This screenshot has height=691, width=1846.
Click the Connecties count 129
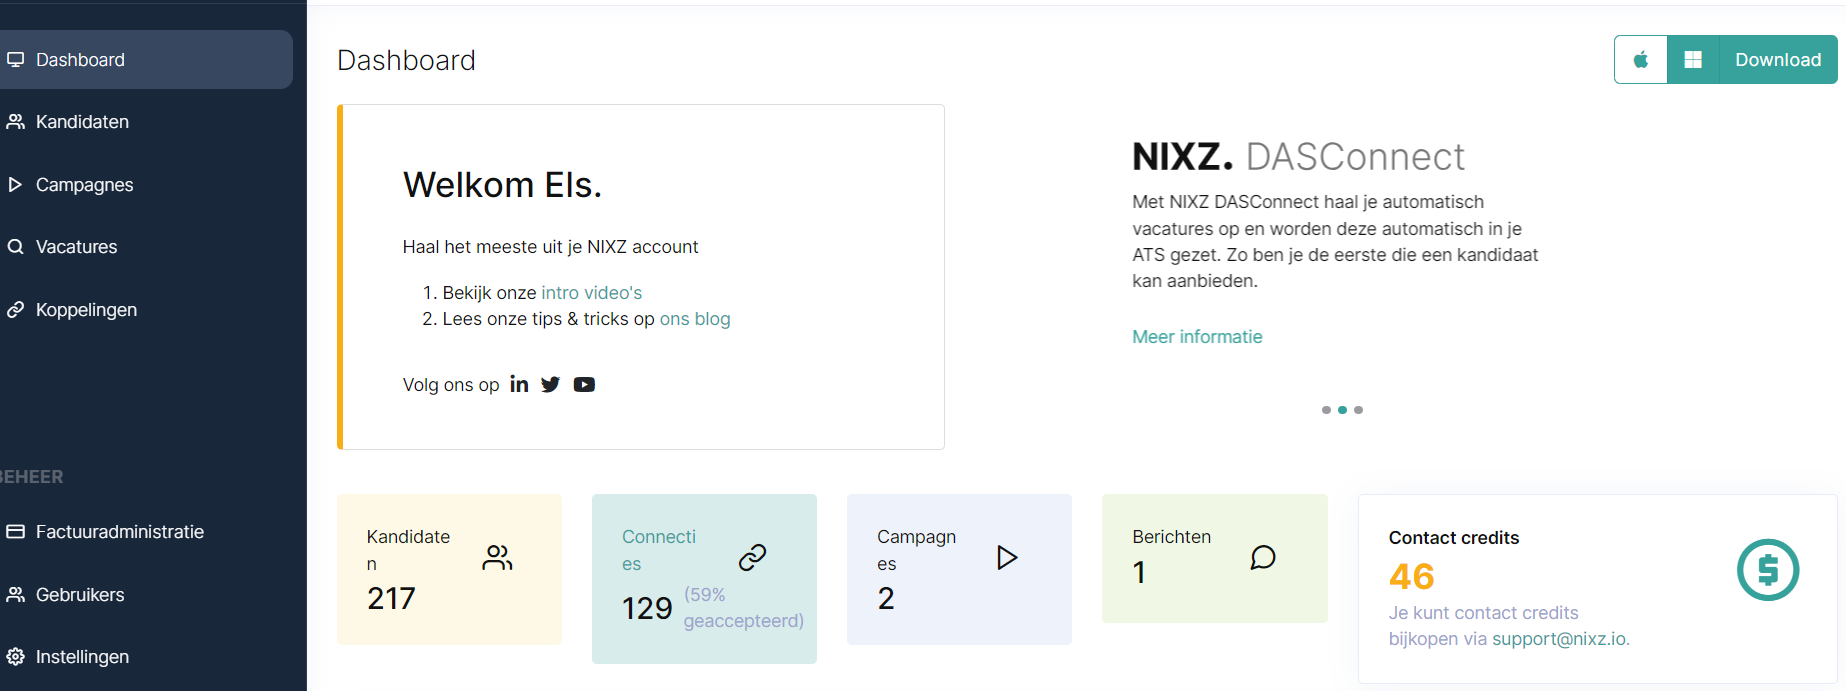647,608
